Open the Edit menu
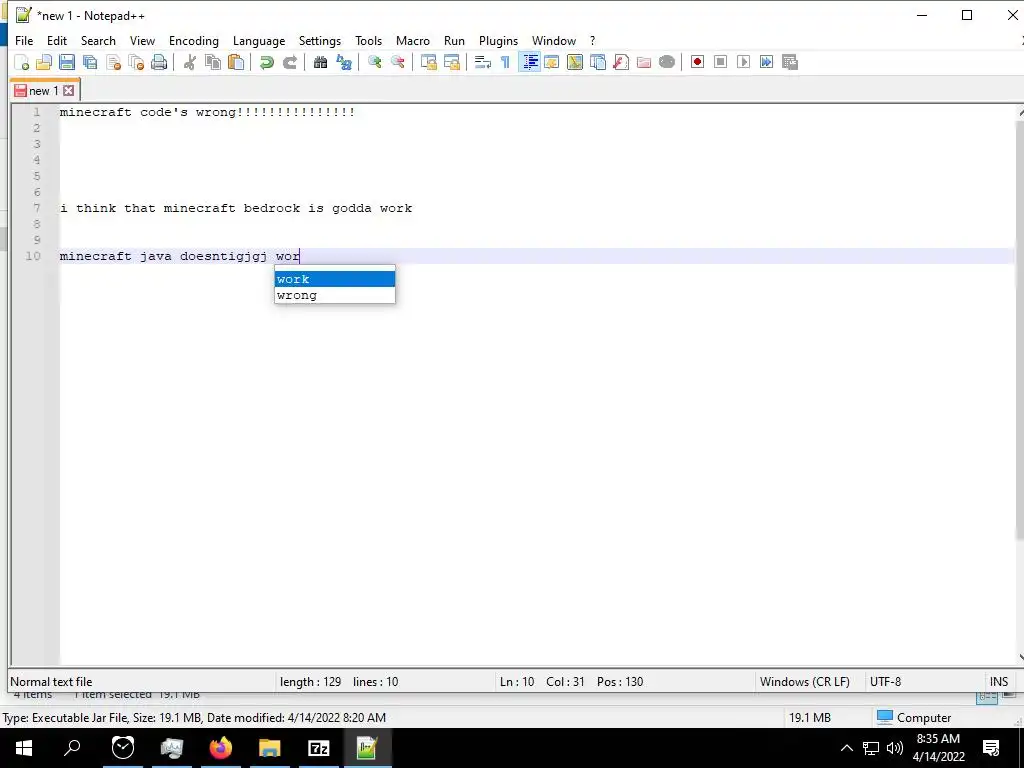Viewport: 1024px width, 768px height. pyautogui.click(x=57, y=40)
